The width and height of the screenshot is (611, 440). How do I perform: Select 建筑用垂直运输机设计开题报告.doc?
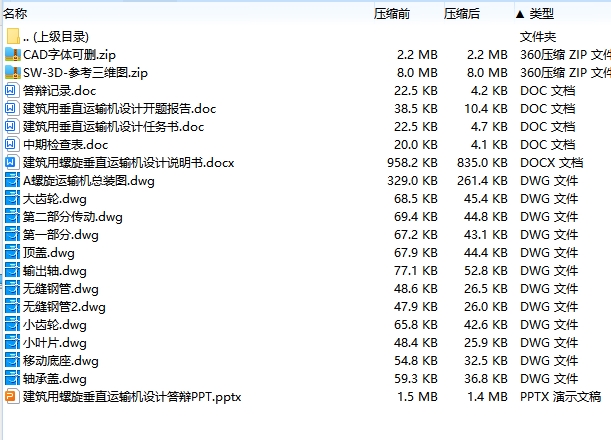coord(120,109)
